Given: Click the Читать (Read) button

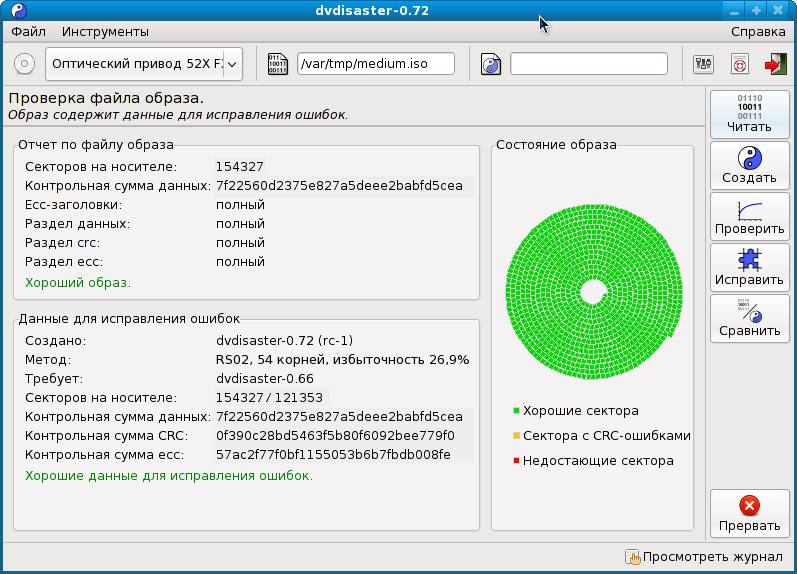Looking at the screenshot, I should click(749, 114).
